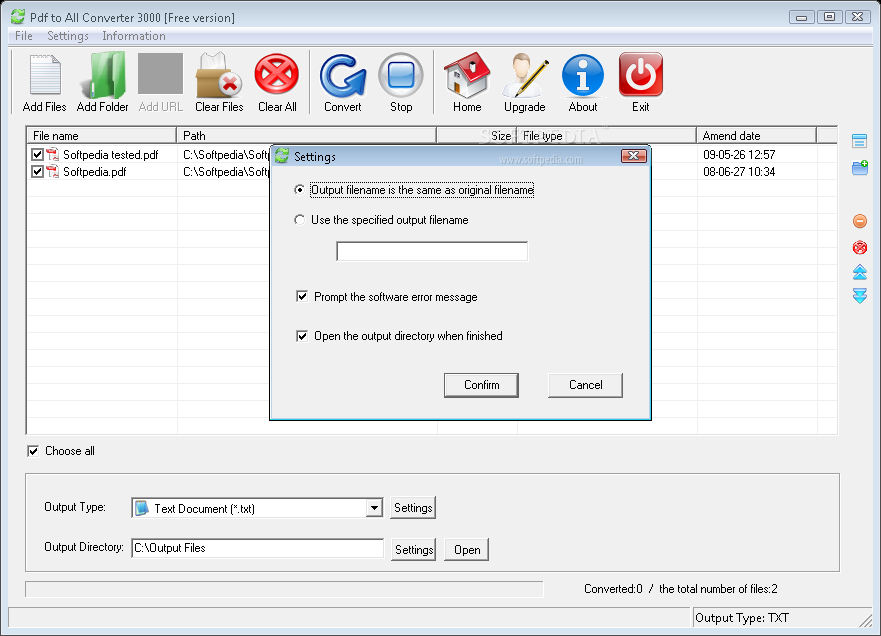Click the orange remove item sidebar icon
Viewport: 881px width, 636px height.
coord(860,221)
